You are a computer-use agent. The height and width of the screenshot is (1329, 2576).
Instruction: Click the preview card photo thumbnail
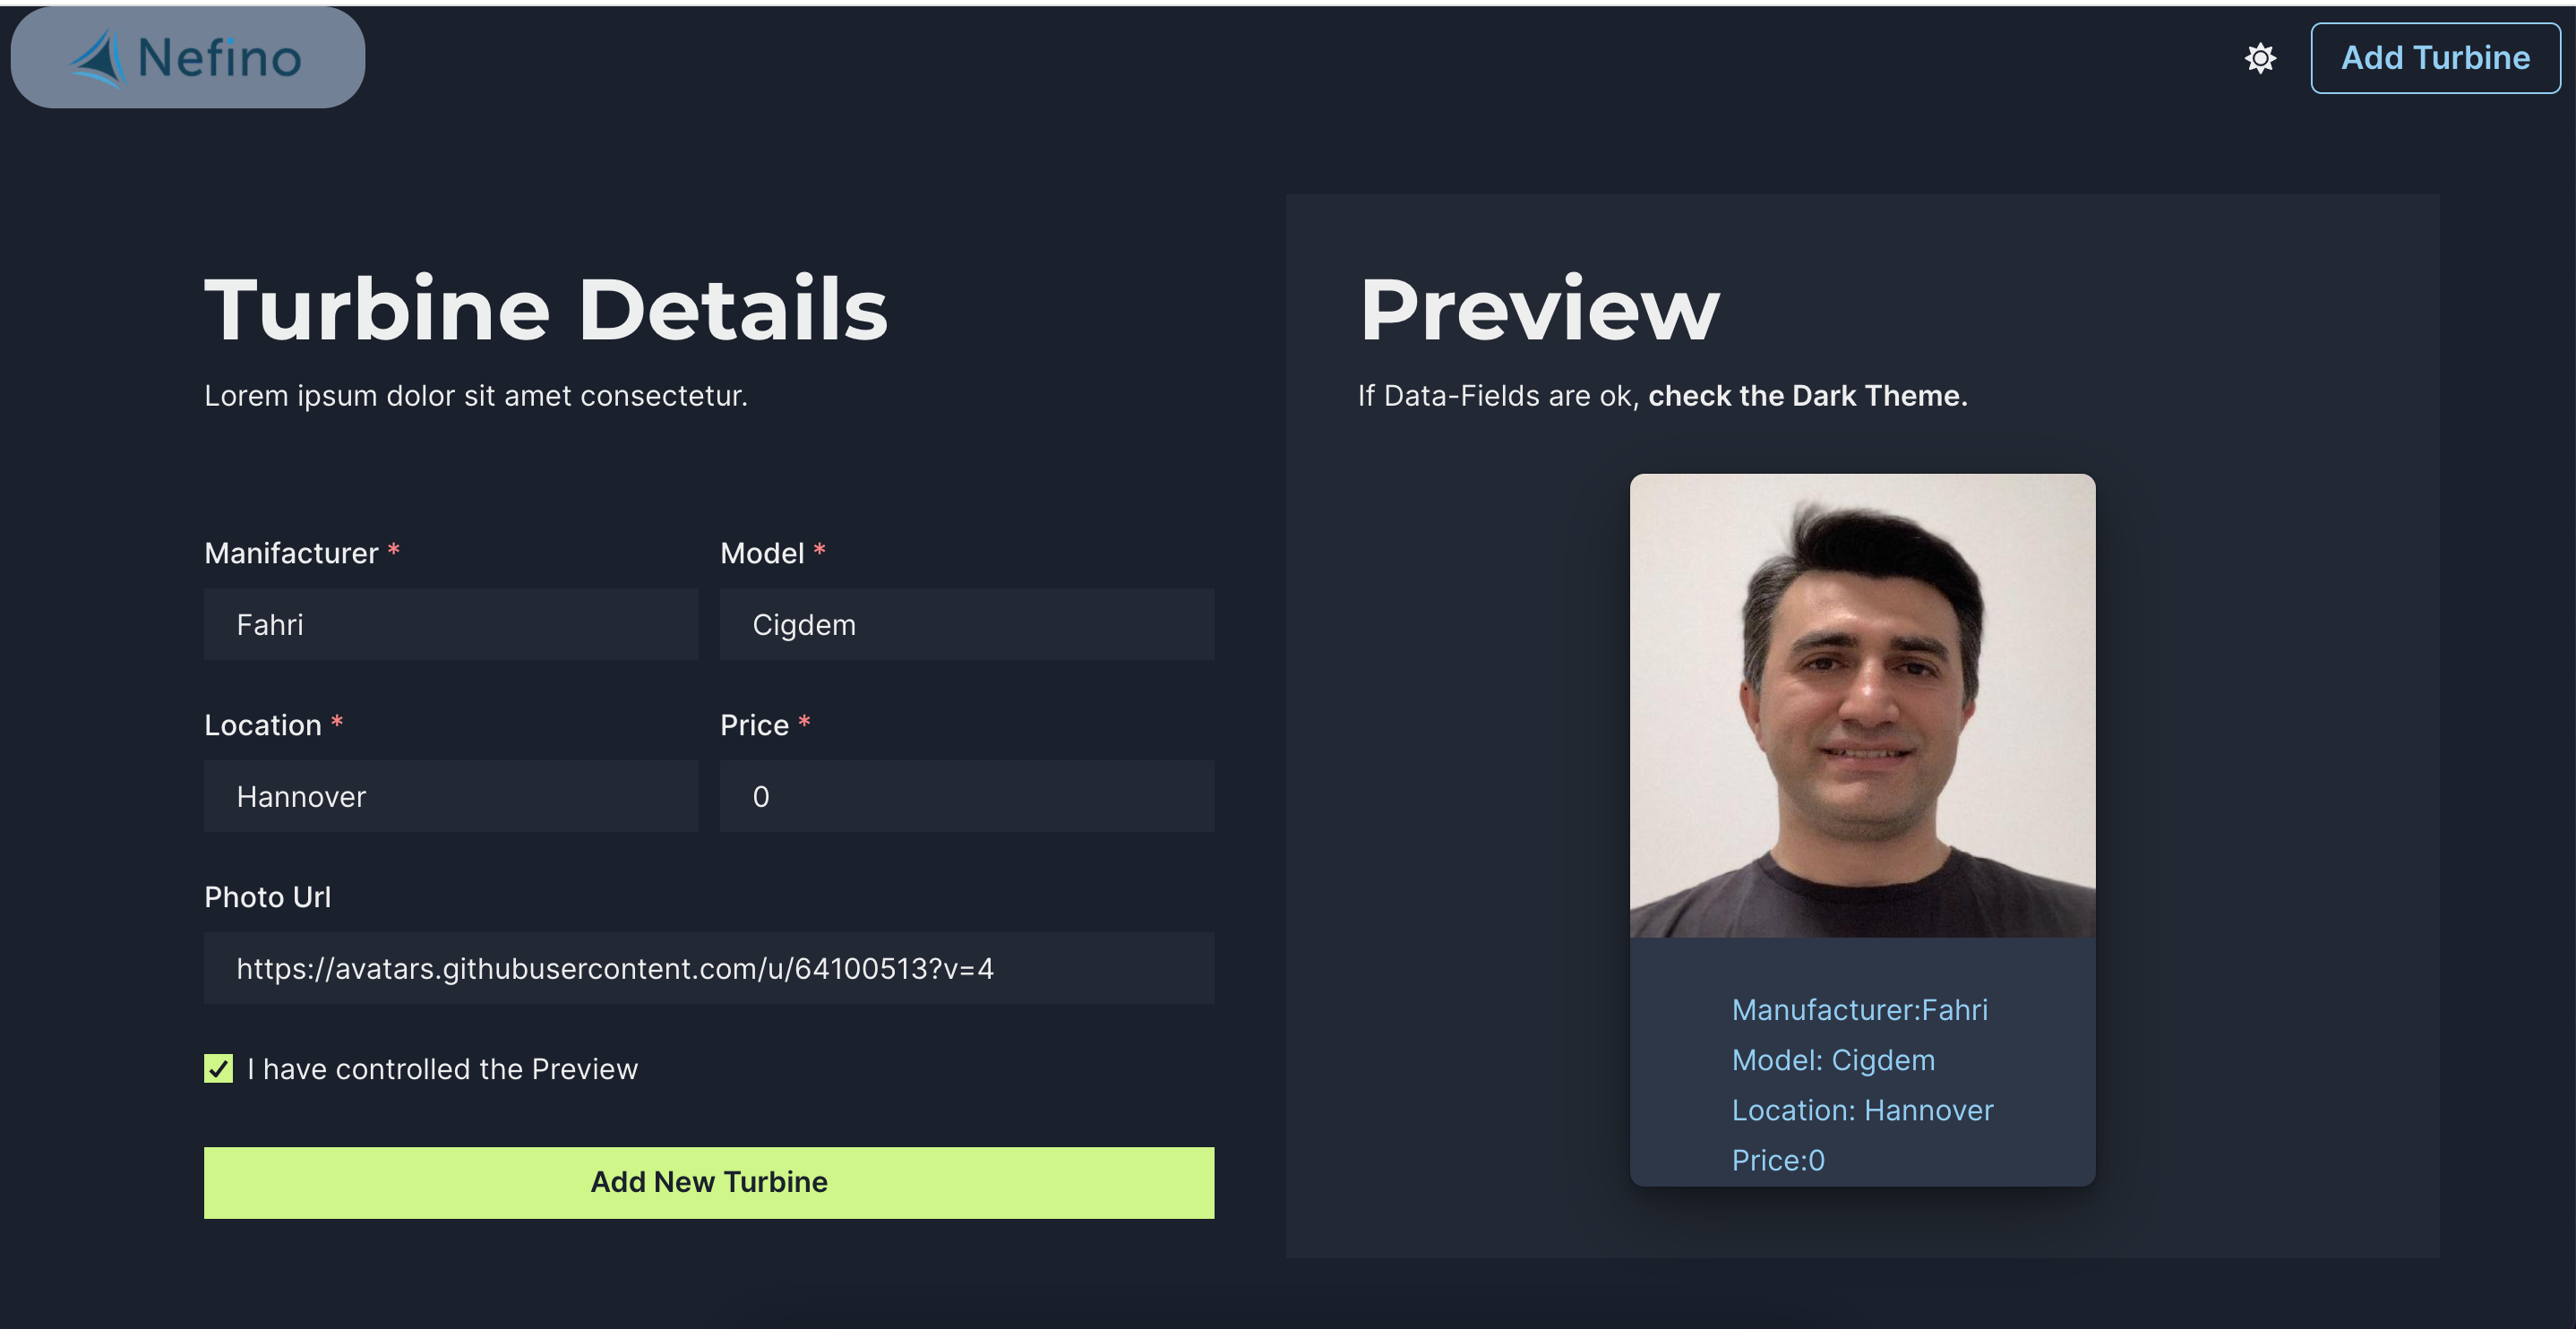(1862, 706)
